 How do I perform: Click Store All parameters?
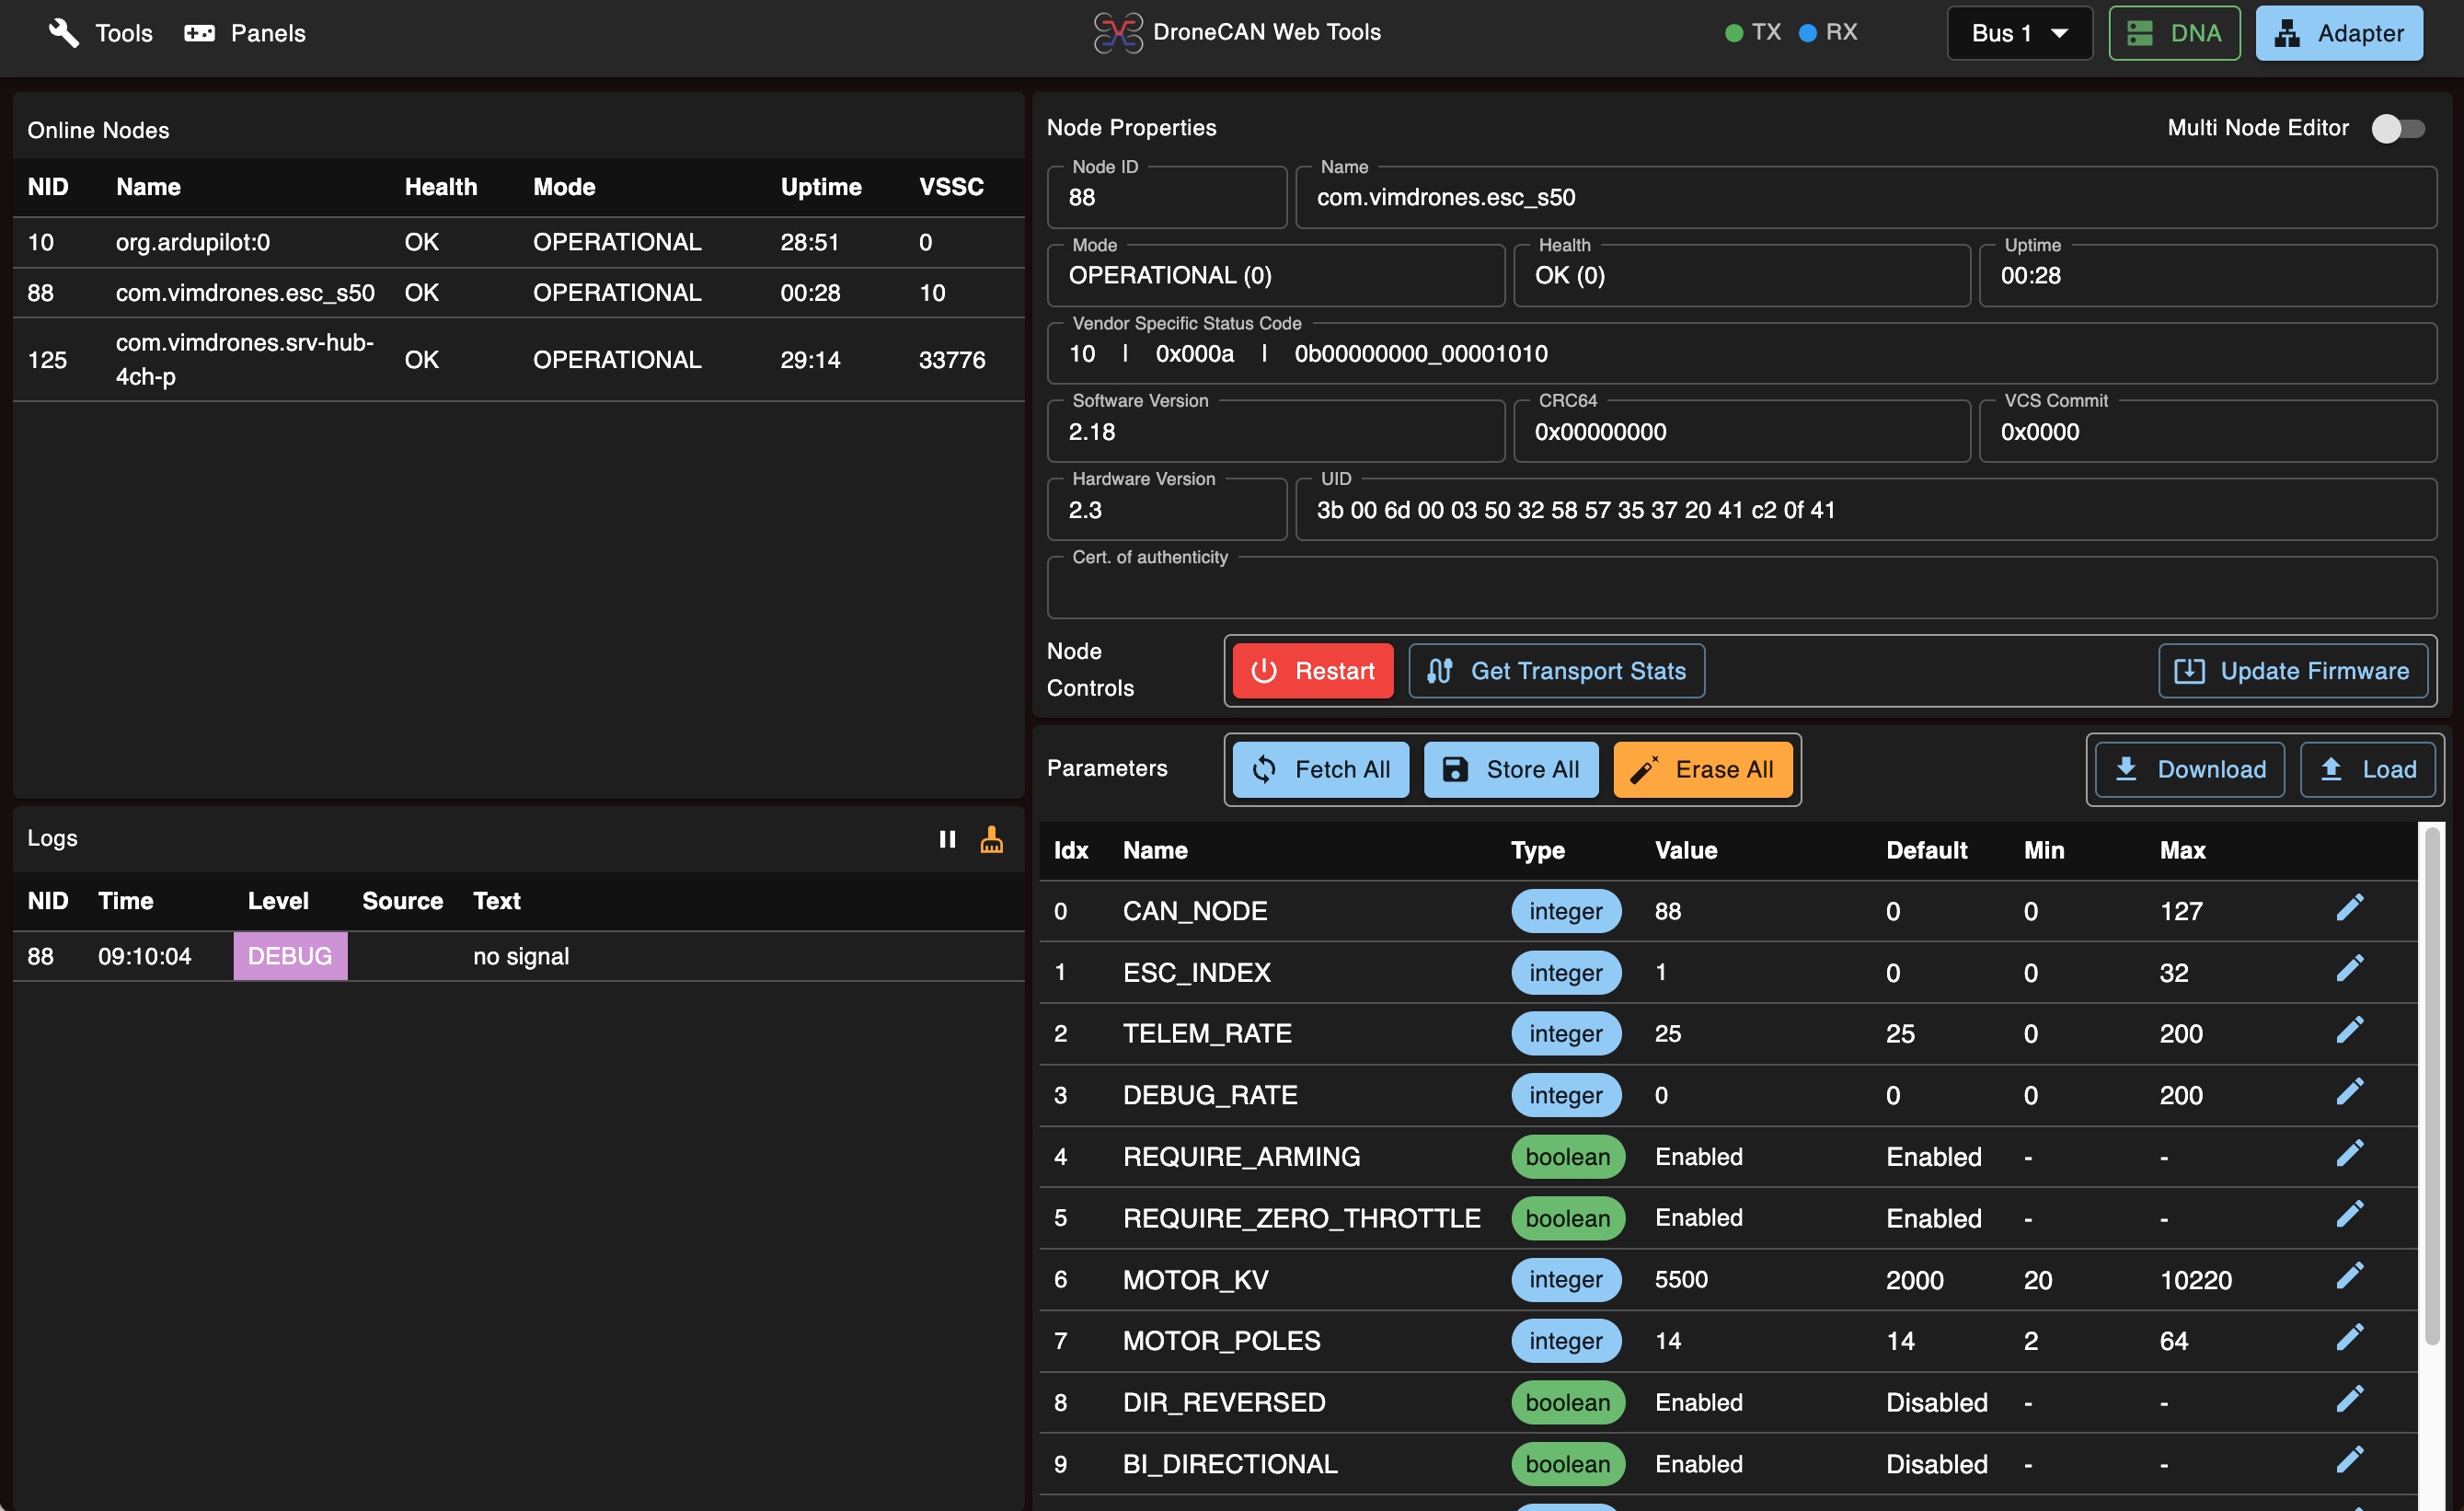point(1510,769)
